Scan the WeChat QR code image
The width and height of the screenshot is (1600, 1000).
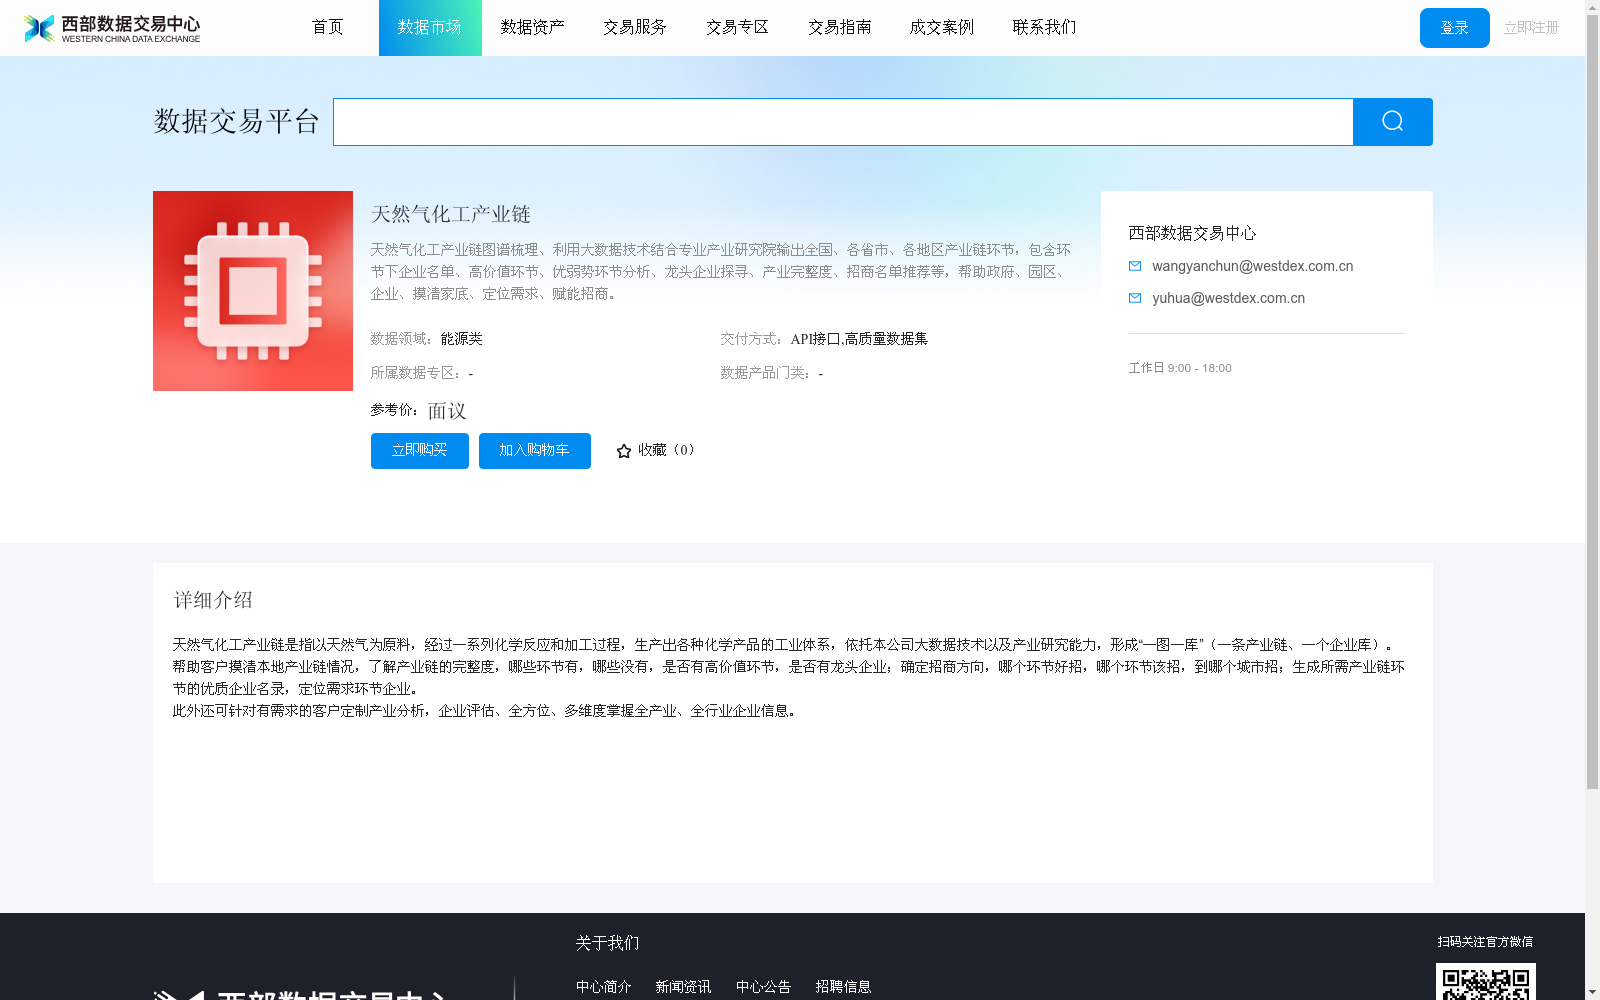[x=1486, y=982]
